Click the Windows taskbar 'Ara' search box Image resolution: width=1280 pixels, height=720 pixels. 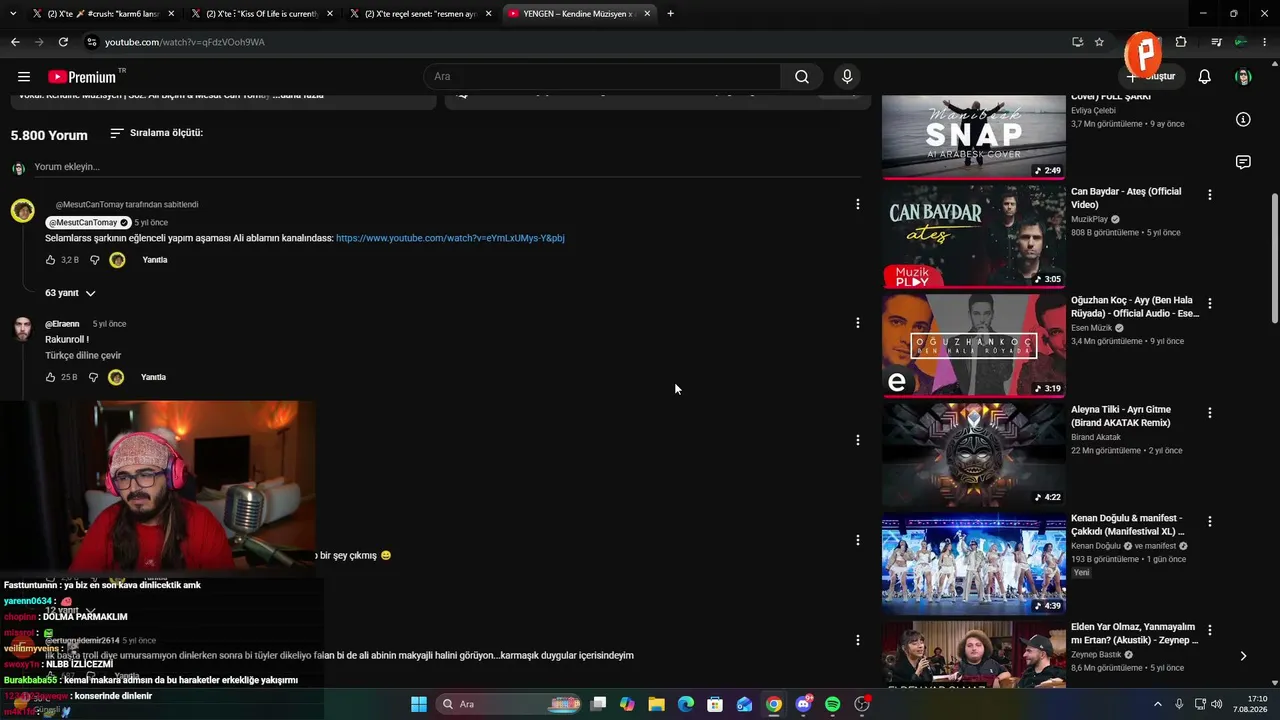[511, 704]
